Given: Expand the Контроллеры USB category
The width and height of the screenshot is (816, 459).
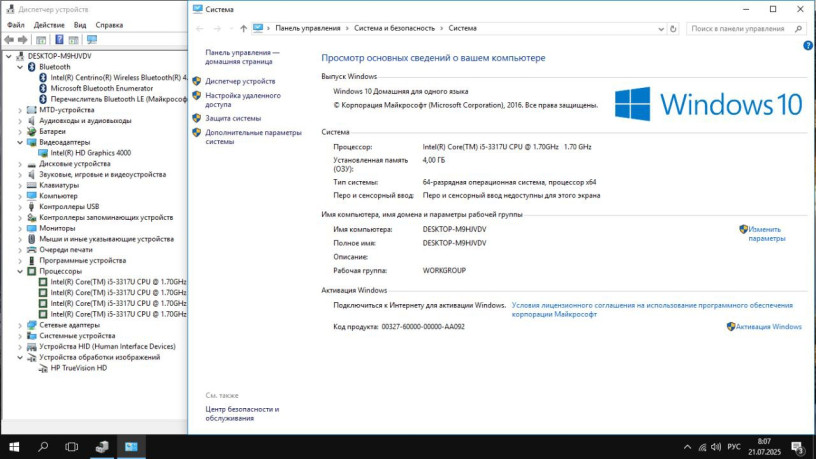Looking at the screenshot, I should (20, 207).
